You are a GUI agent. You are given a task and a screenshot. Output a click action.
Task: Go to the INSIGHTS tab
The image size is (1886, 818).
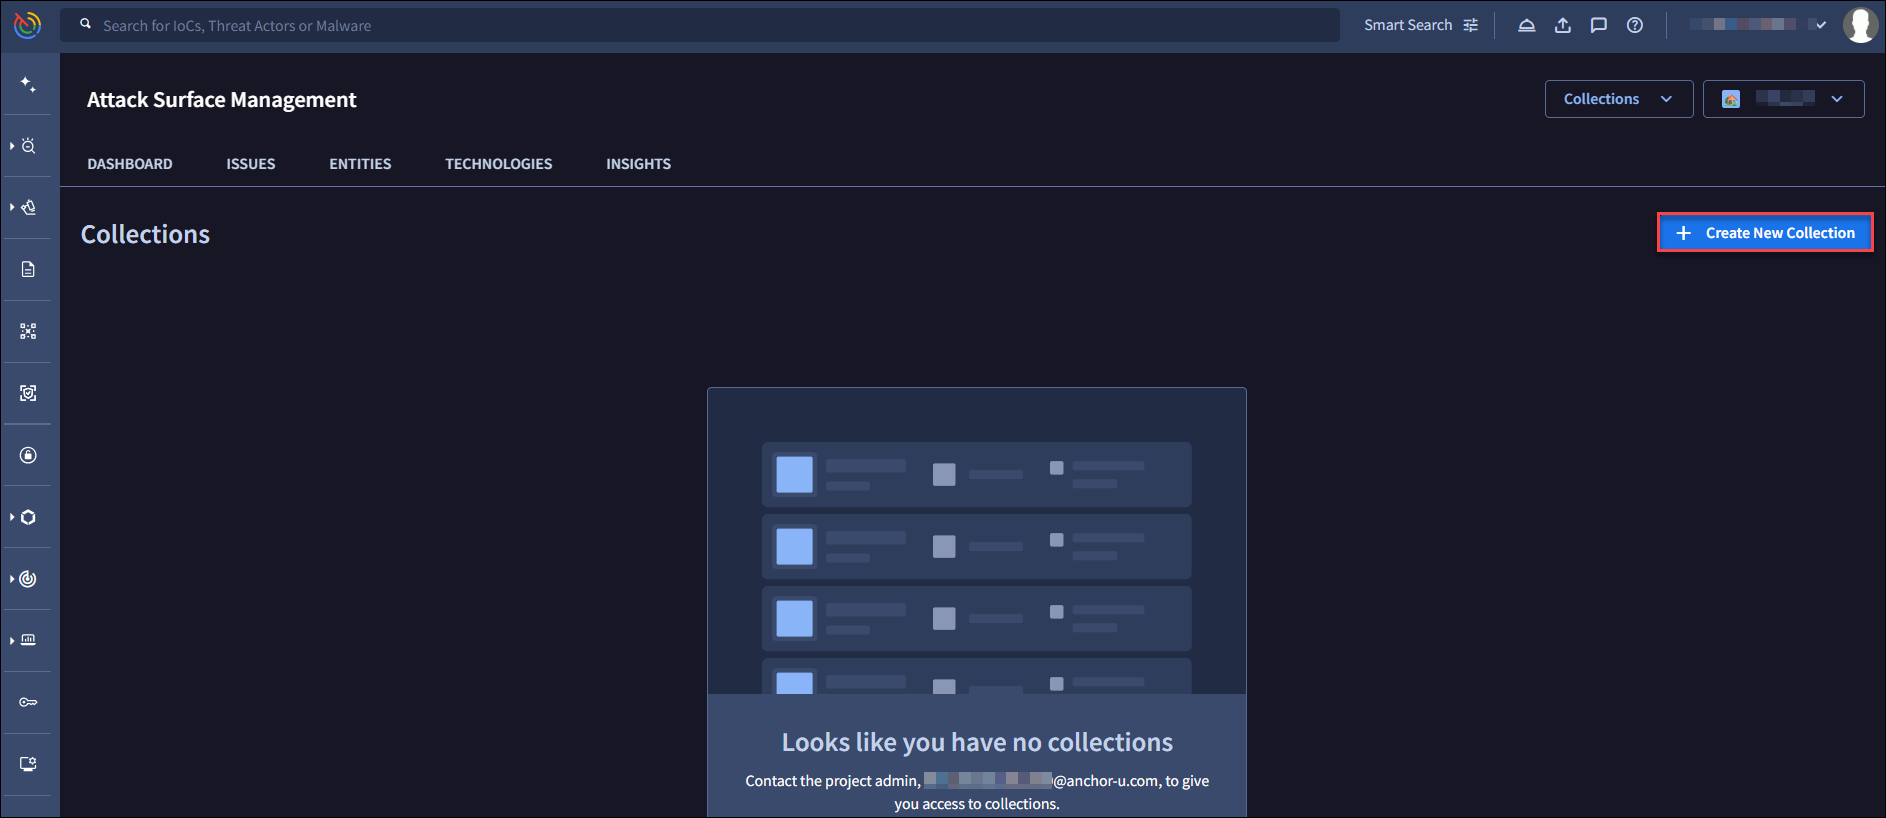(638, 164)
